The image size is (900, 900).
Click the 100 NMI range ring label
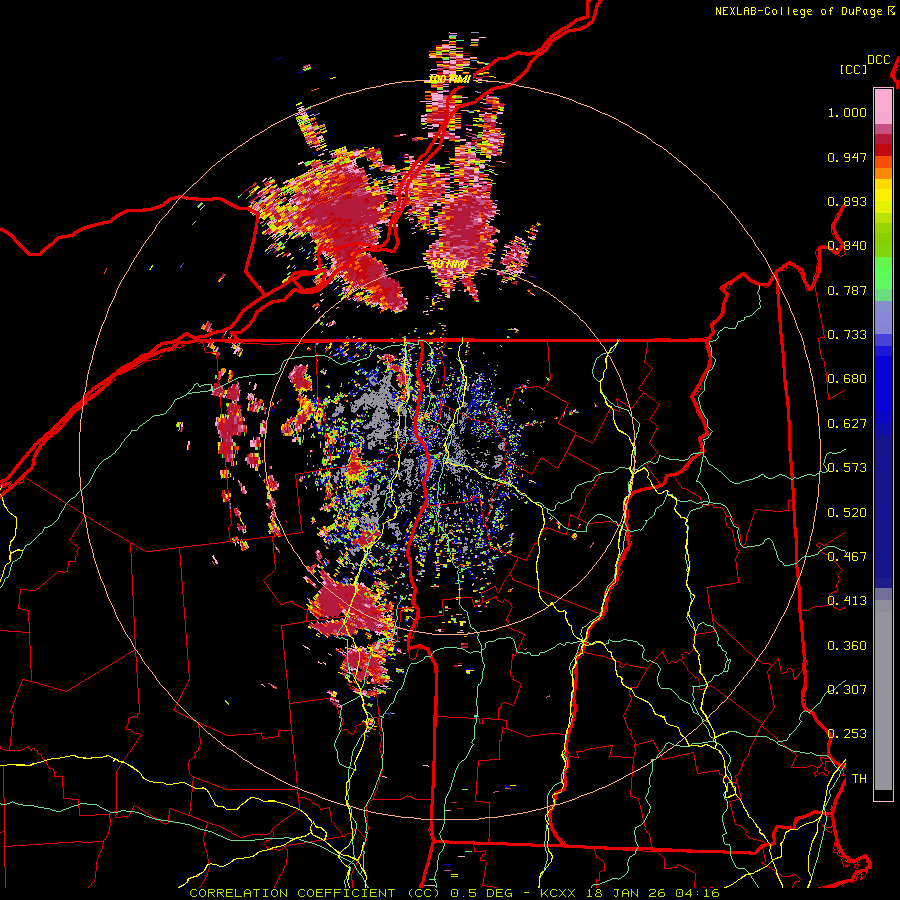pyautogui.click(x=449, y=79)
